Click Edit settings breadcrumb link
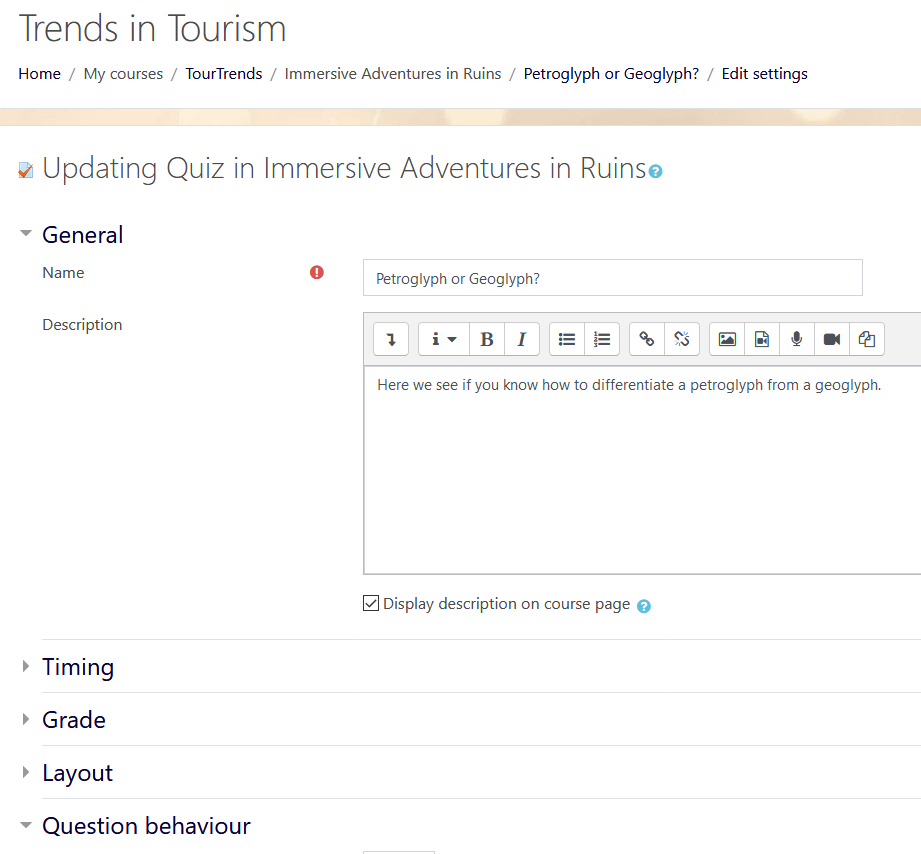This screenshot has width=921, height=854. pos(764,73)
